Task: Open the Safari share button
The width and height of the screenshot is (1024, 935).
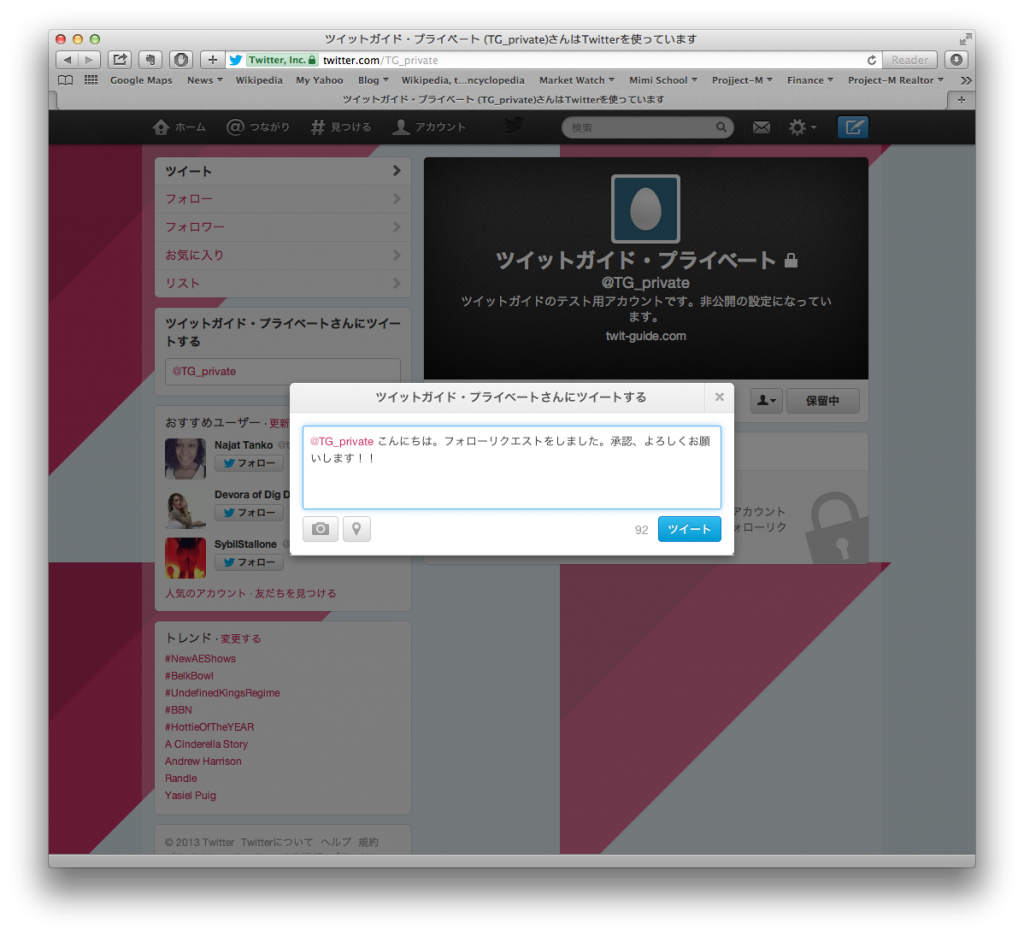Action: [x=120, y=60]
